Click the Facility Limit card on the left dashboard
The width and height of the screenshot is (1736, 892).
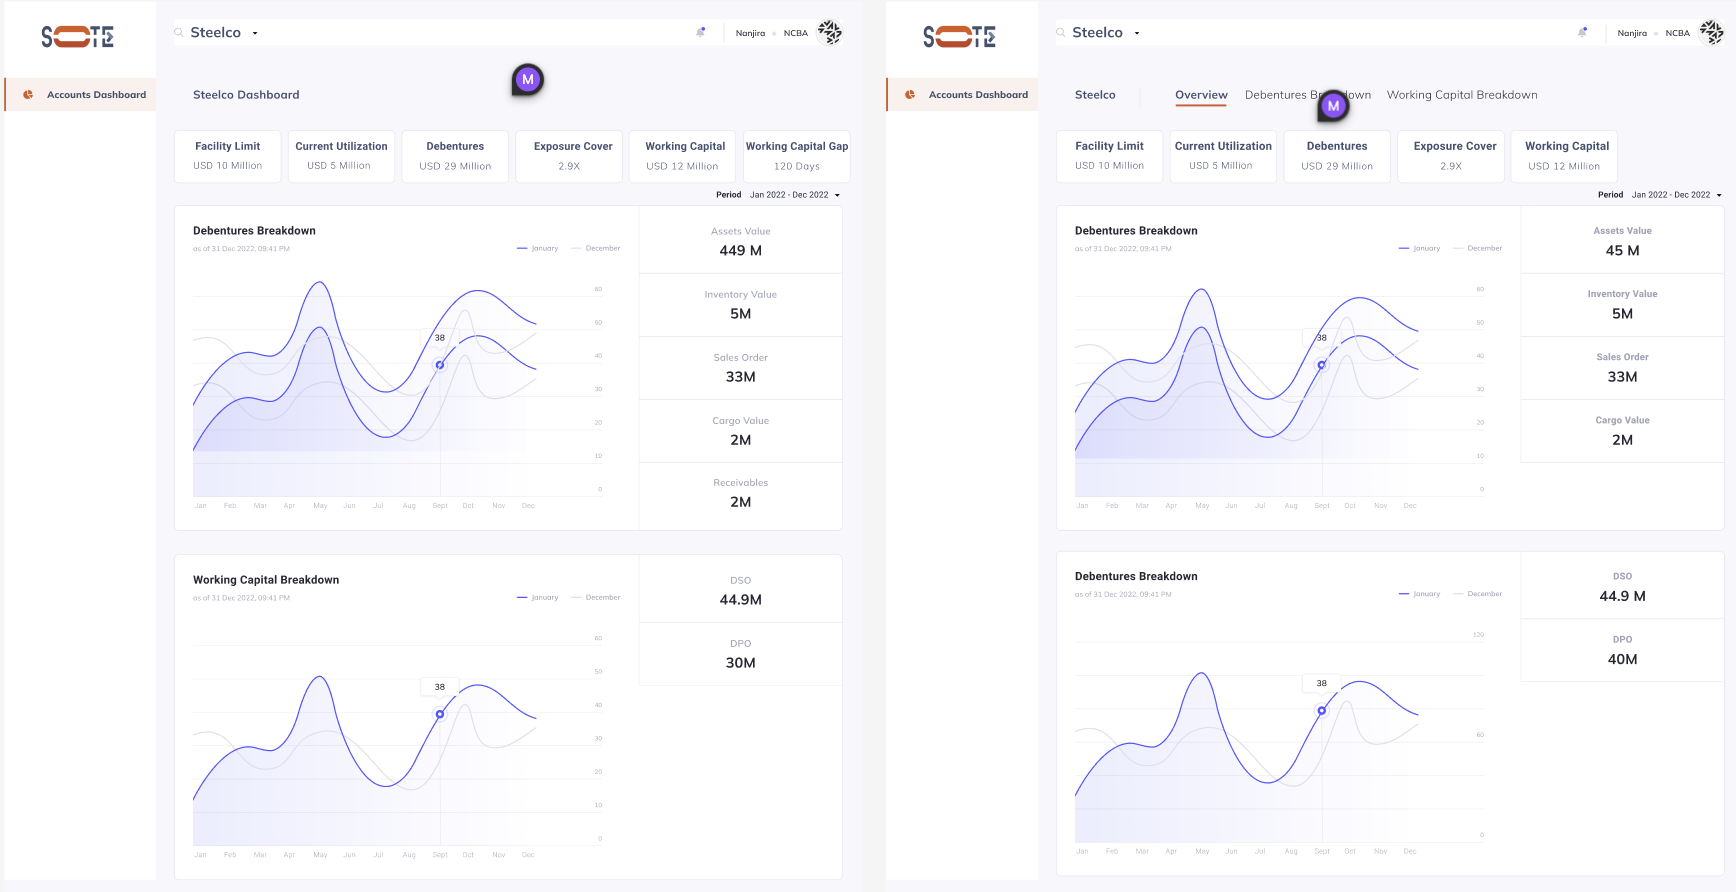pos(228,156)
